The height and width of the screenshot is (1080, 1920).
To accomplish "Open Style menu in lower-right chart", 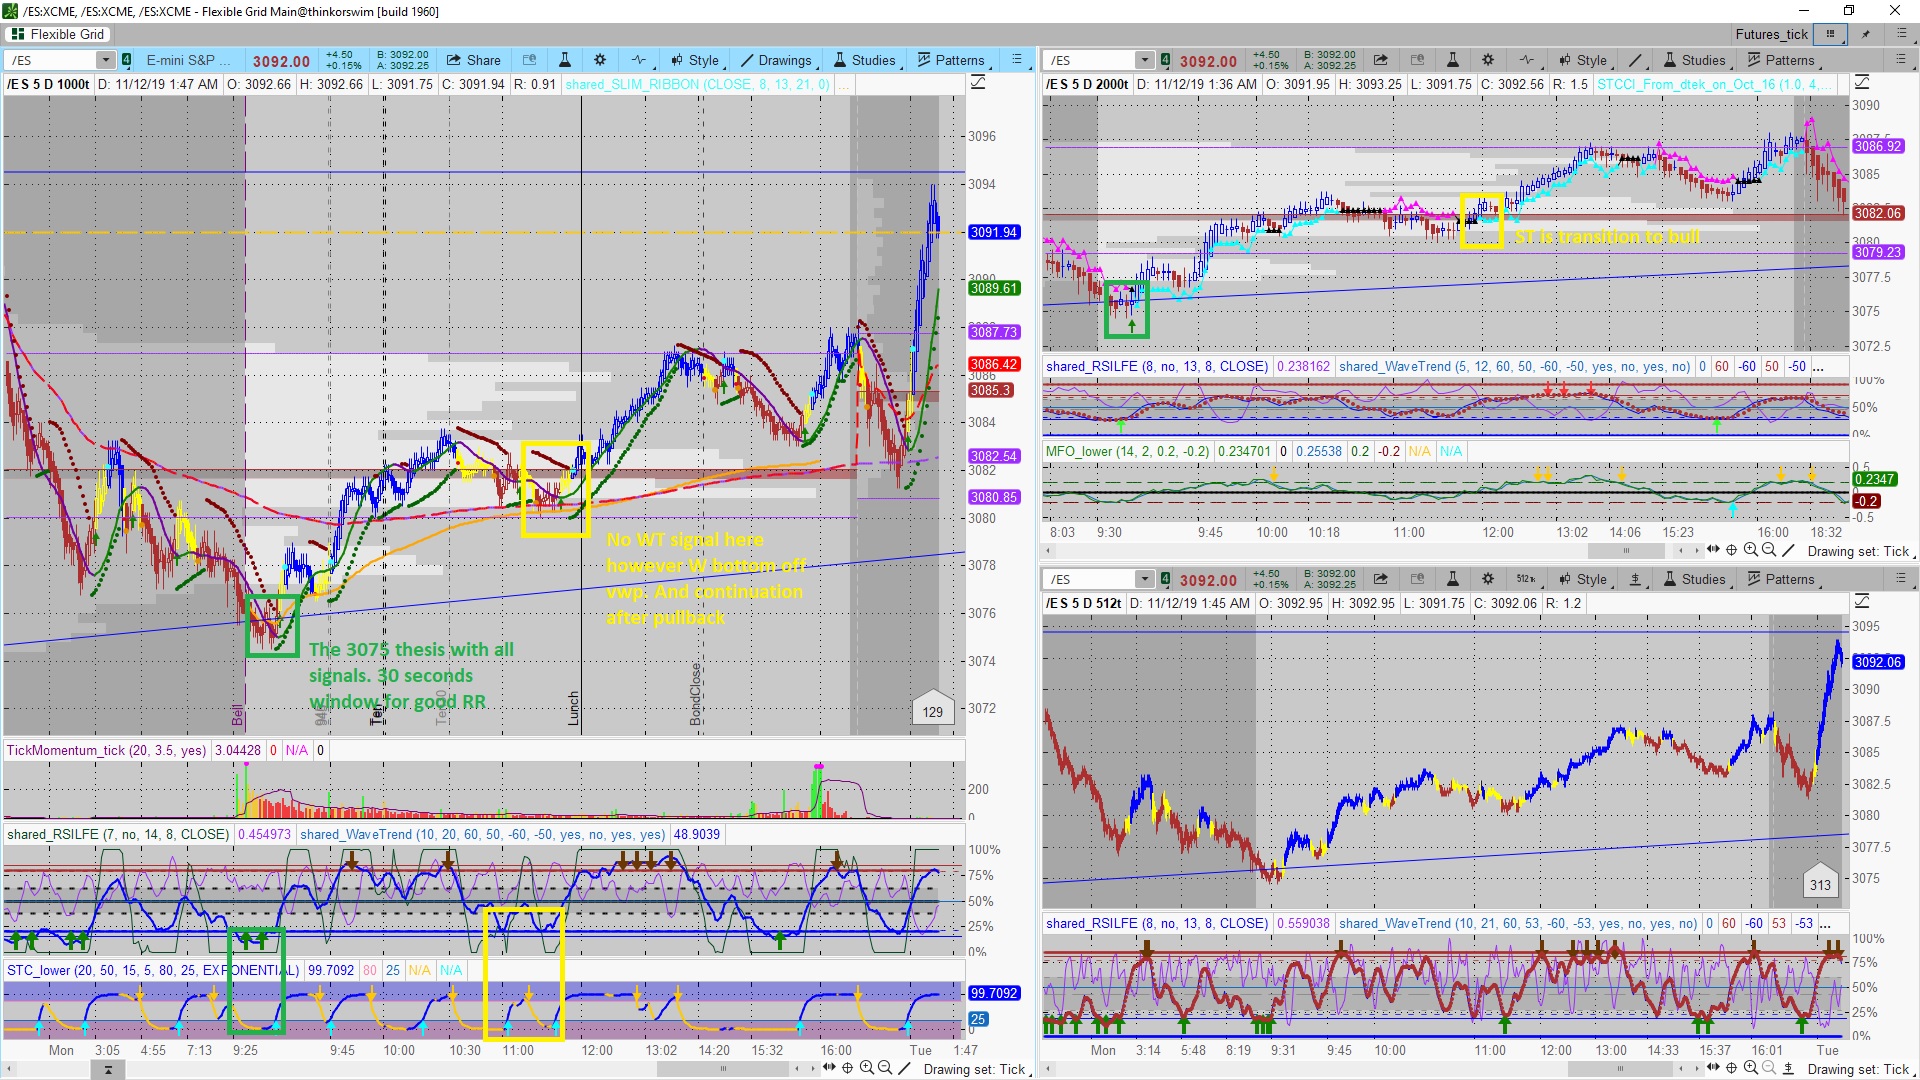I will [1584, 579].
